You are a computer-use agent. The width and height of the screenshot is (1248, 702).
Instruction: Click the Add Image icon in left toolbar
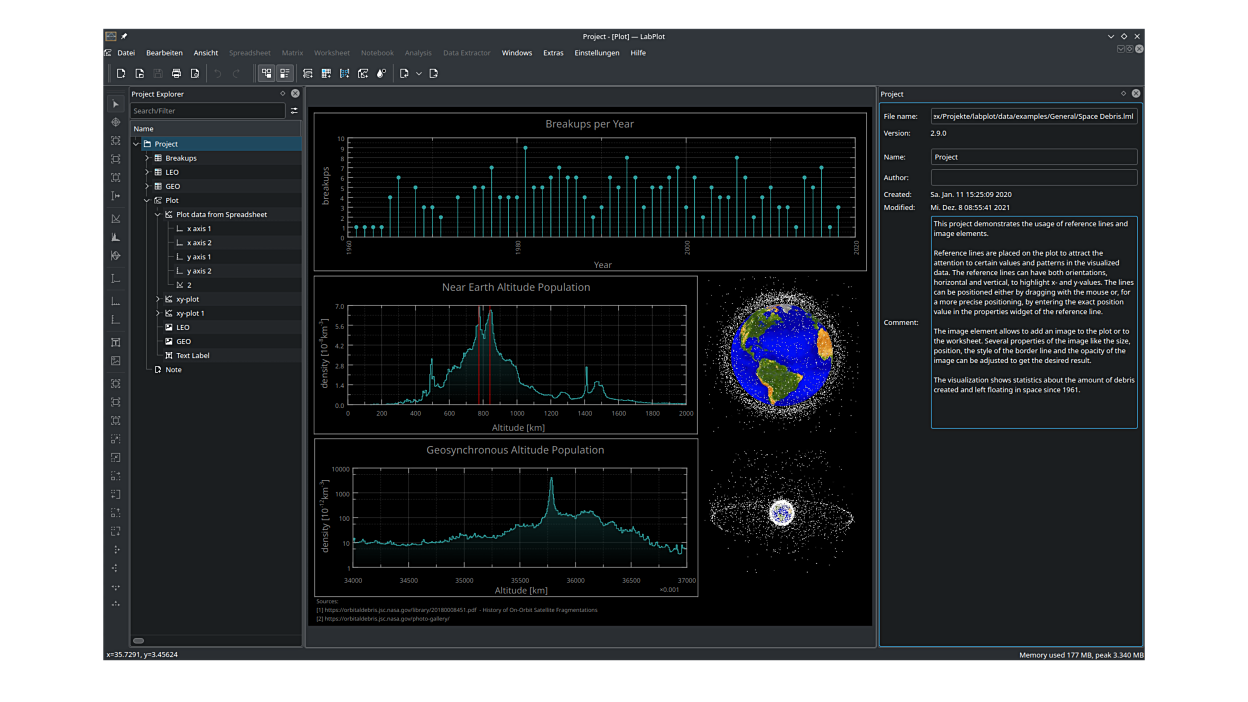(x=116, y=361)
